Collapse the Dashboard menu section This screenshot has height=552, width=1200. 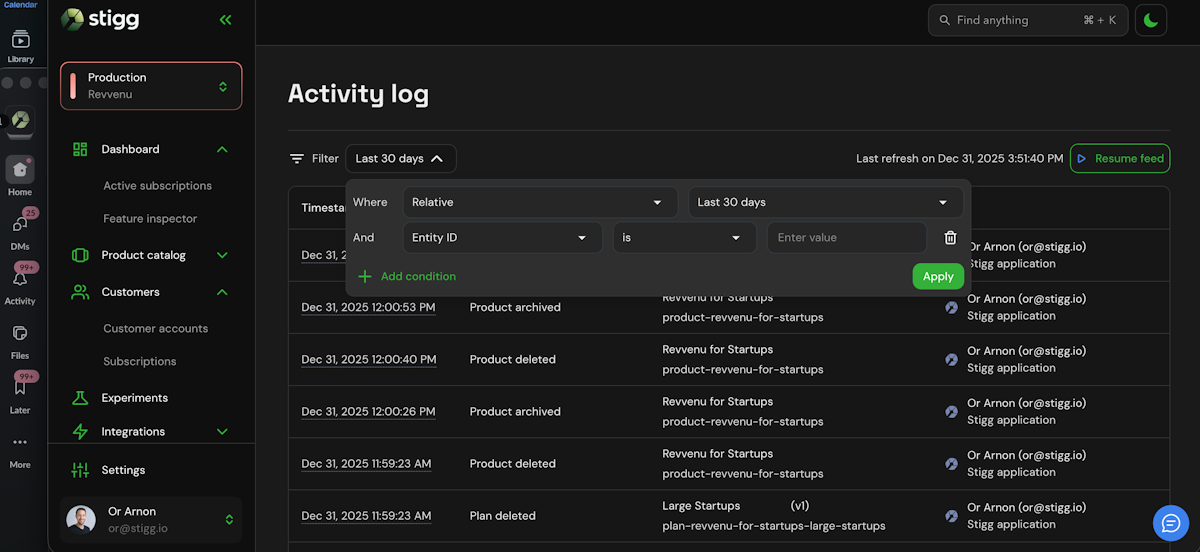[222, 150]
